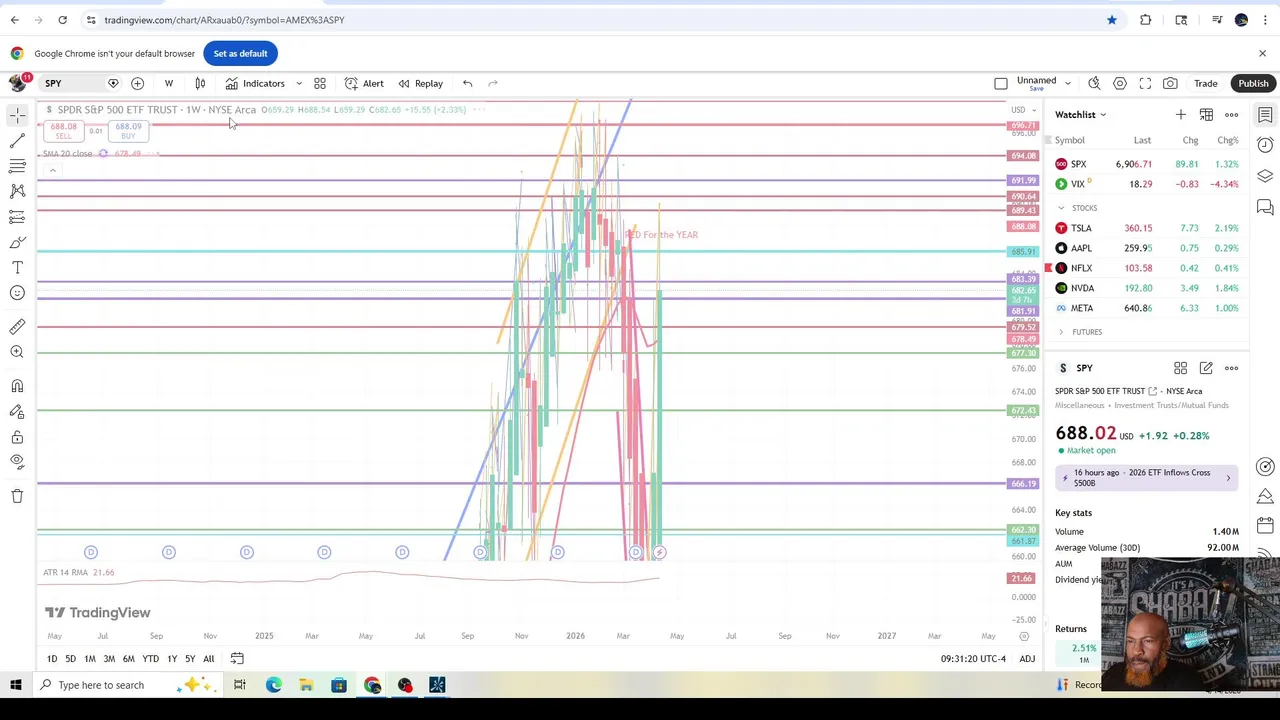Image resolution: width=1280 pixels, height=720 pixels.
Task: Expand the Unnamed layout dropdown arrow
Action: pyautogui.click(x=1067, y=83)
